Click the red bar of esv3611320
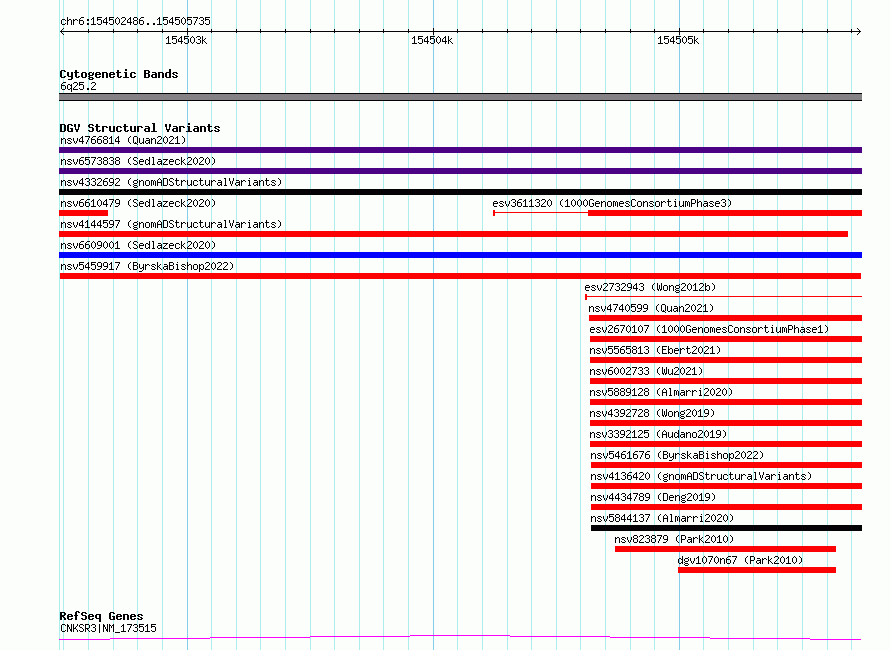The width and height of the screenshot is (890, 650). click(725, 213)
